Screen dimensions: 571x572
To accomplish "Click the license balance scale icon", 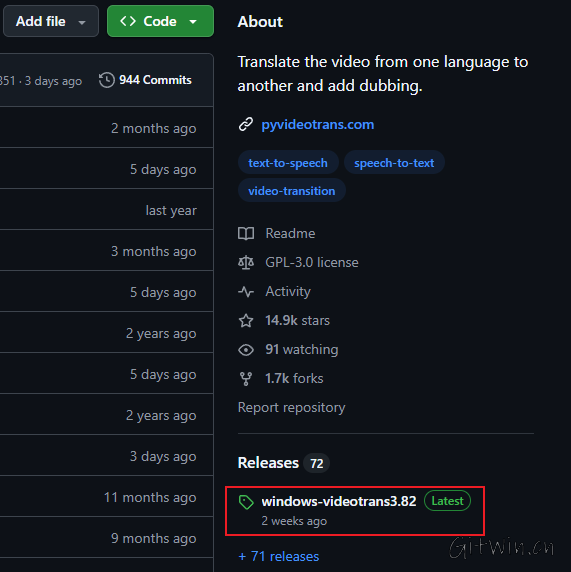I will (x=246, y=262).
